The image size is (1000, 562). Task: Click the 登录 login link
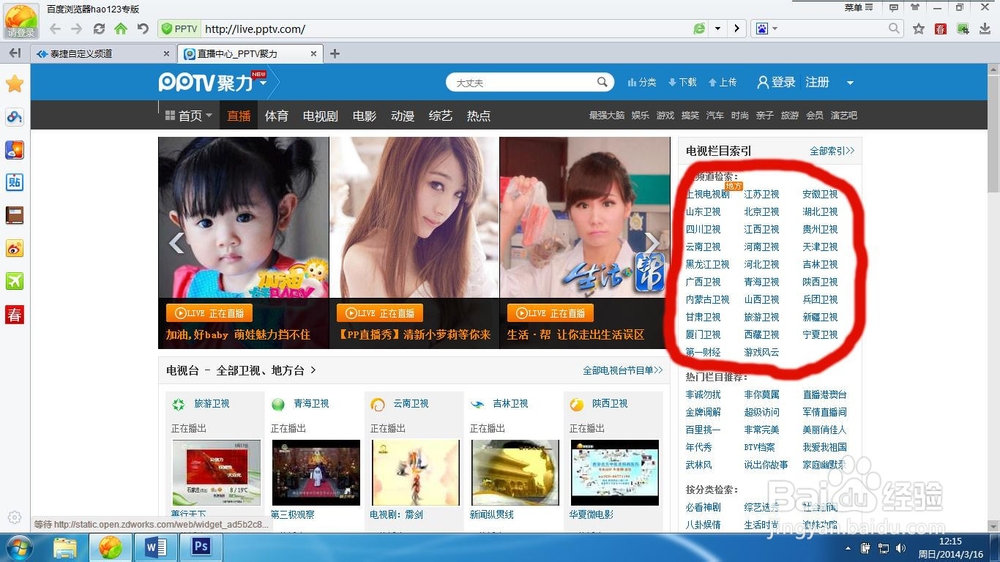(776, 82)
